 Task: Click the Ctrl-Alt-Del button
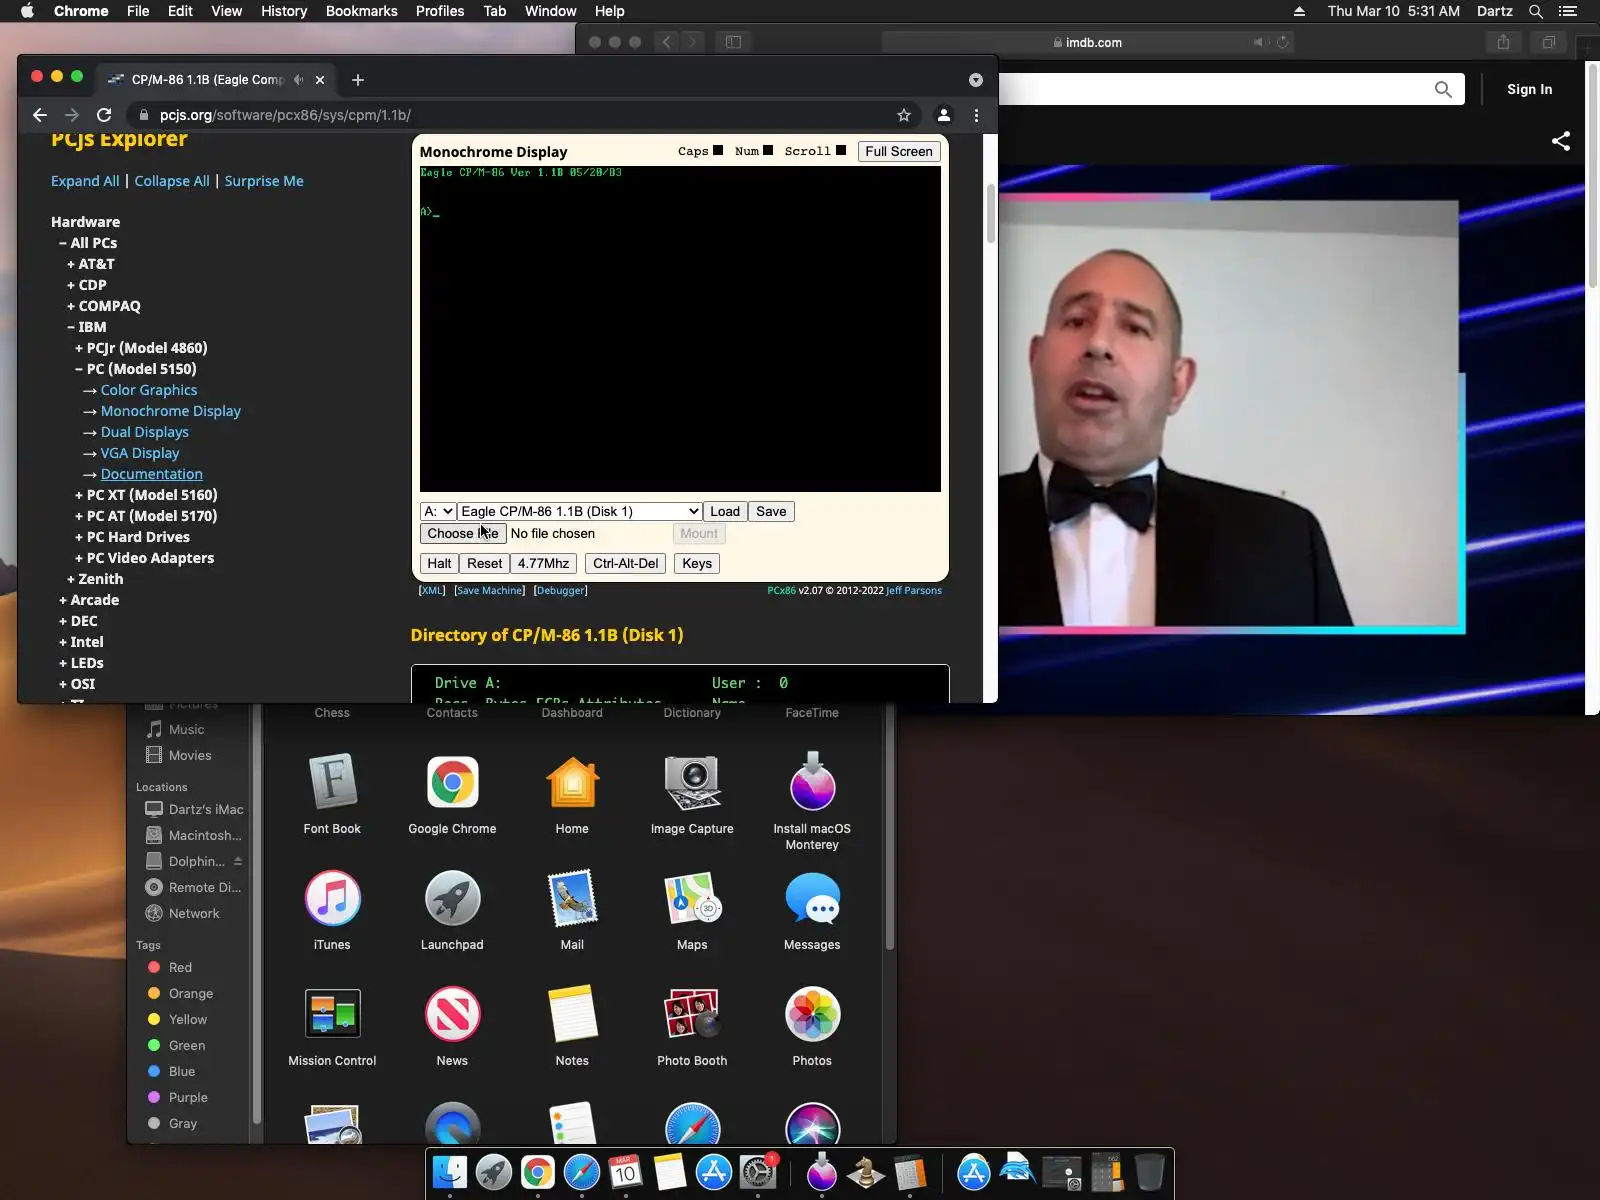pyautogui.click(x=626, y=563)
